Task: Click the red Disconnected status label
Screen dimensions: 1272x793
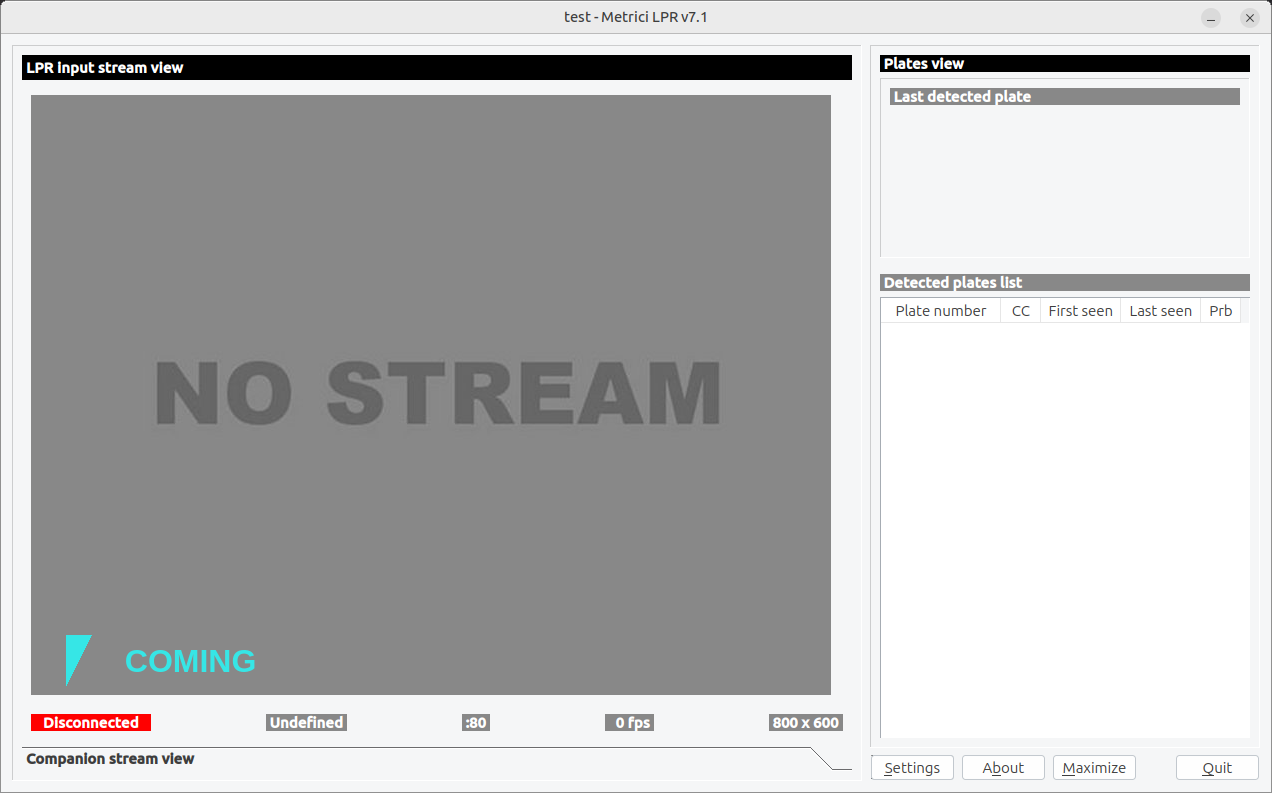Action: [91, 722]
